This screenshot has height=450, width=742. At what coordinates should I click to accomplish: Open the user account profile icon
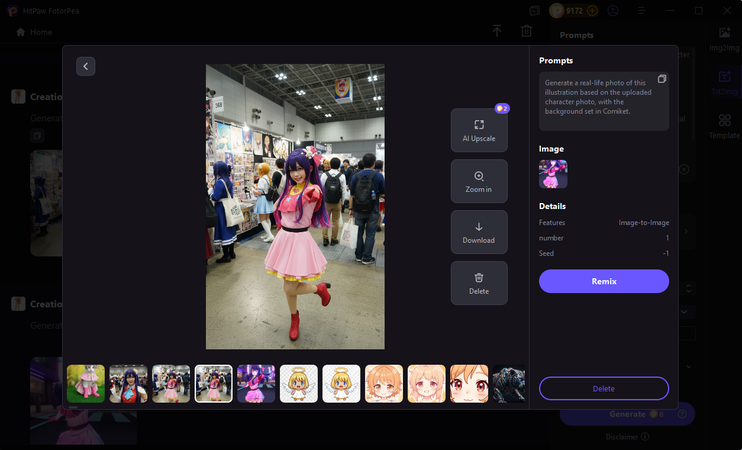(x=613, y=10)
